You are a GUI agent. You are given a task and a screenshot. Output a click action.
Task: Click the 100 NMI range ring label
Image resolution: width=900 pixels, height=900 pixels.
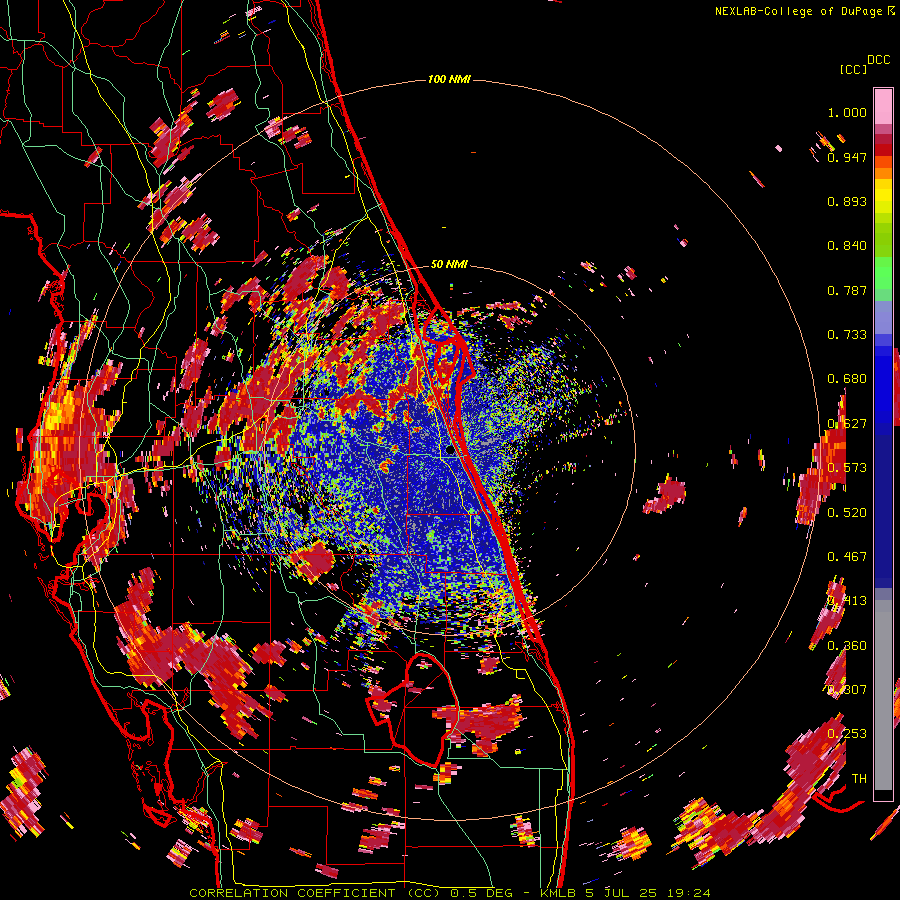[x=449, y=79]
